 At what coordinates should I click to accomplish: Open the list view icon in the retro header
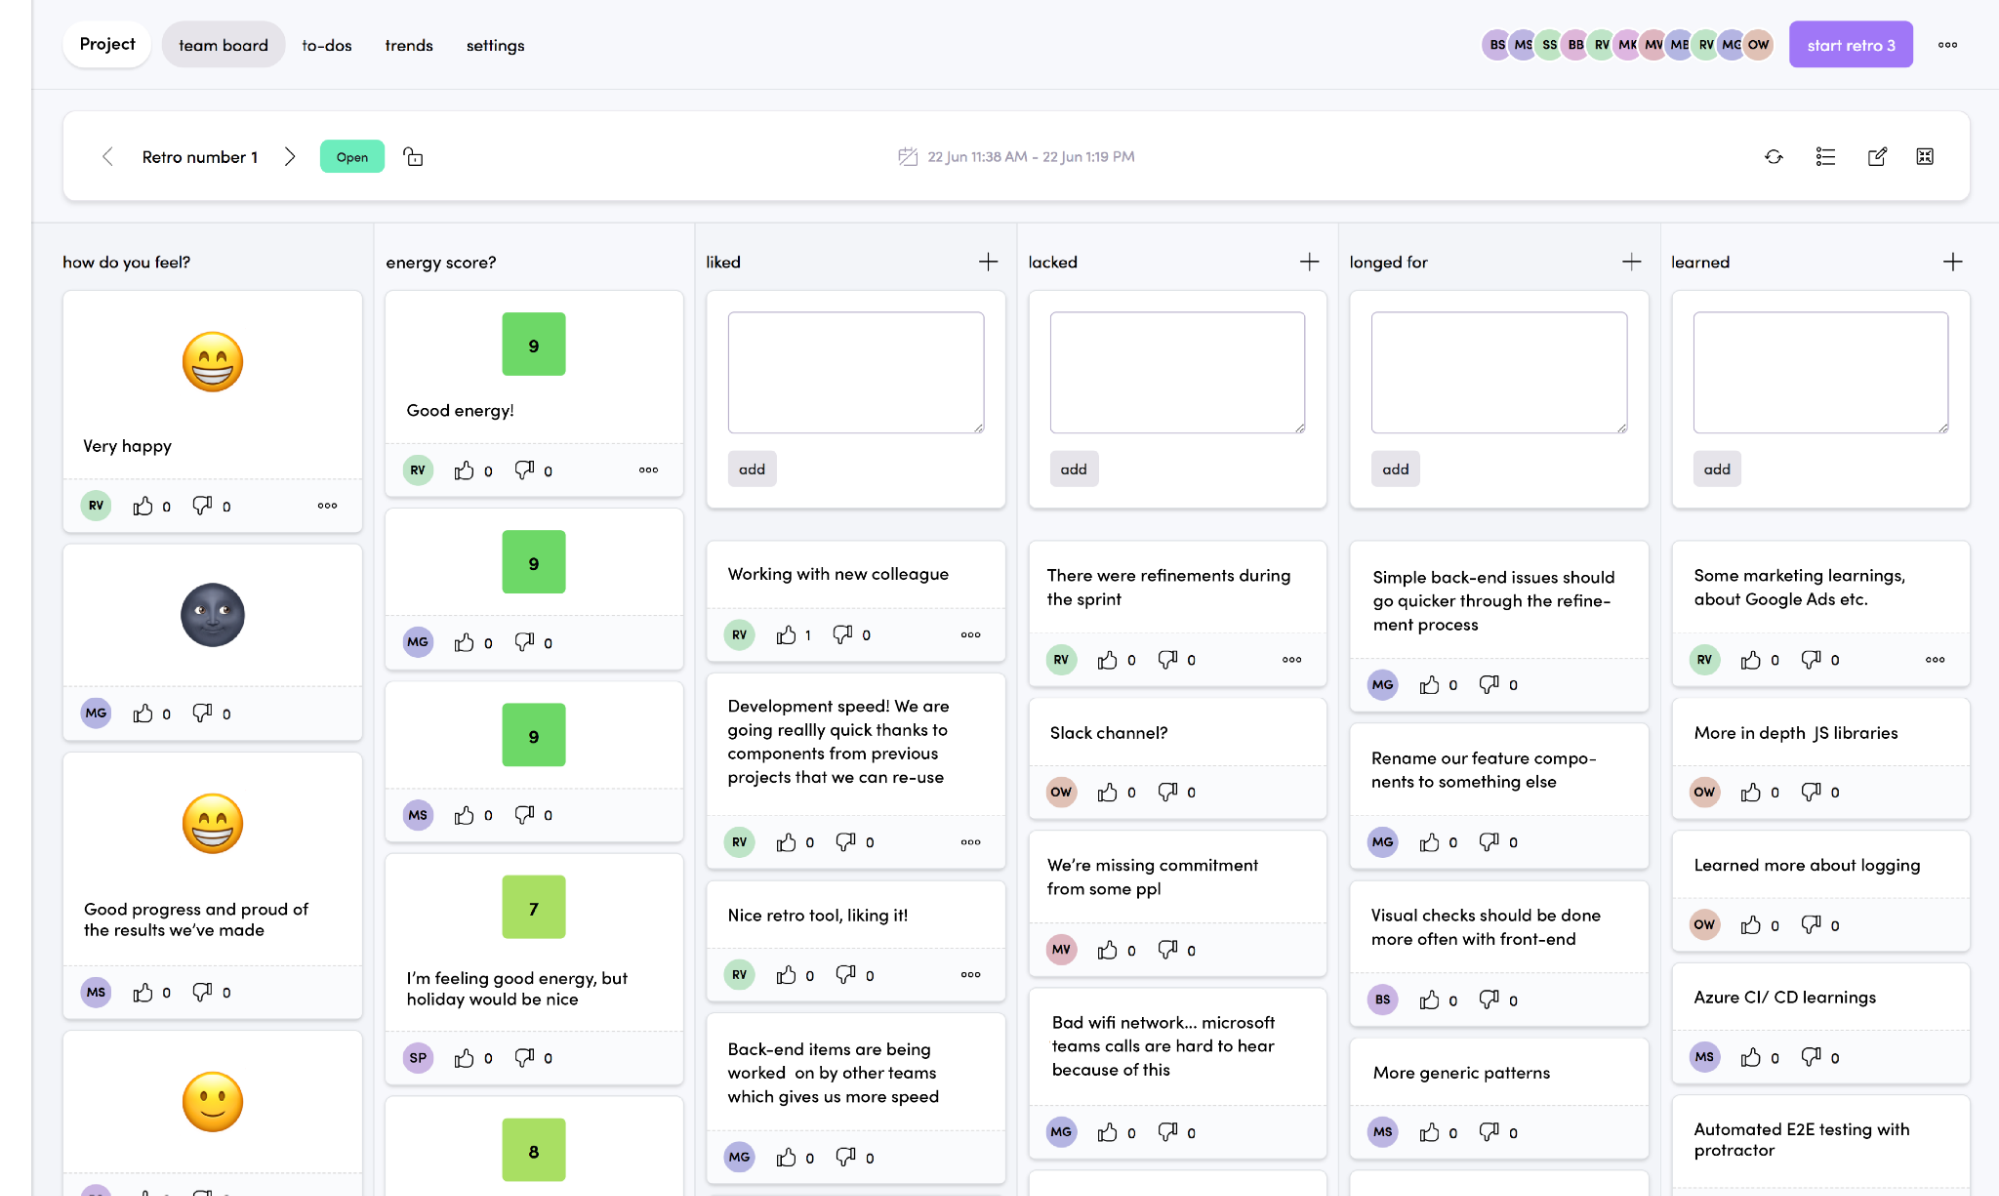coord(1825,156)
